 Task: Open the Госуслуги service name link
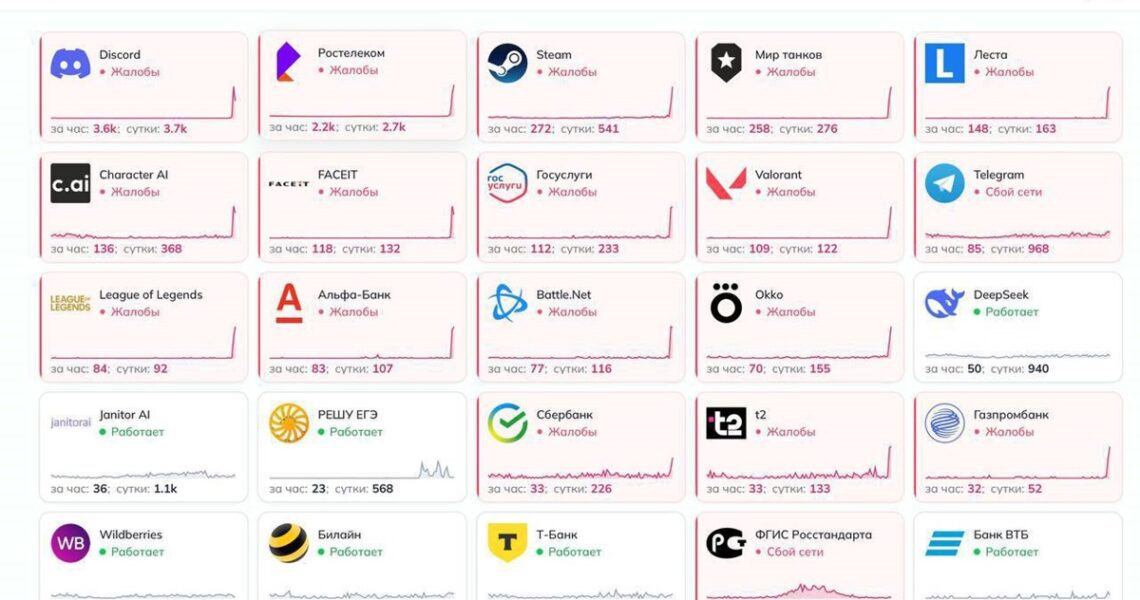click(x=564, y=175)
